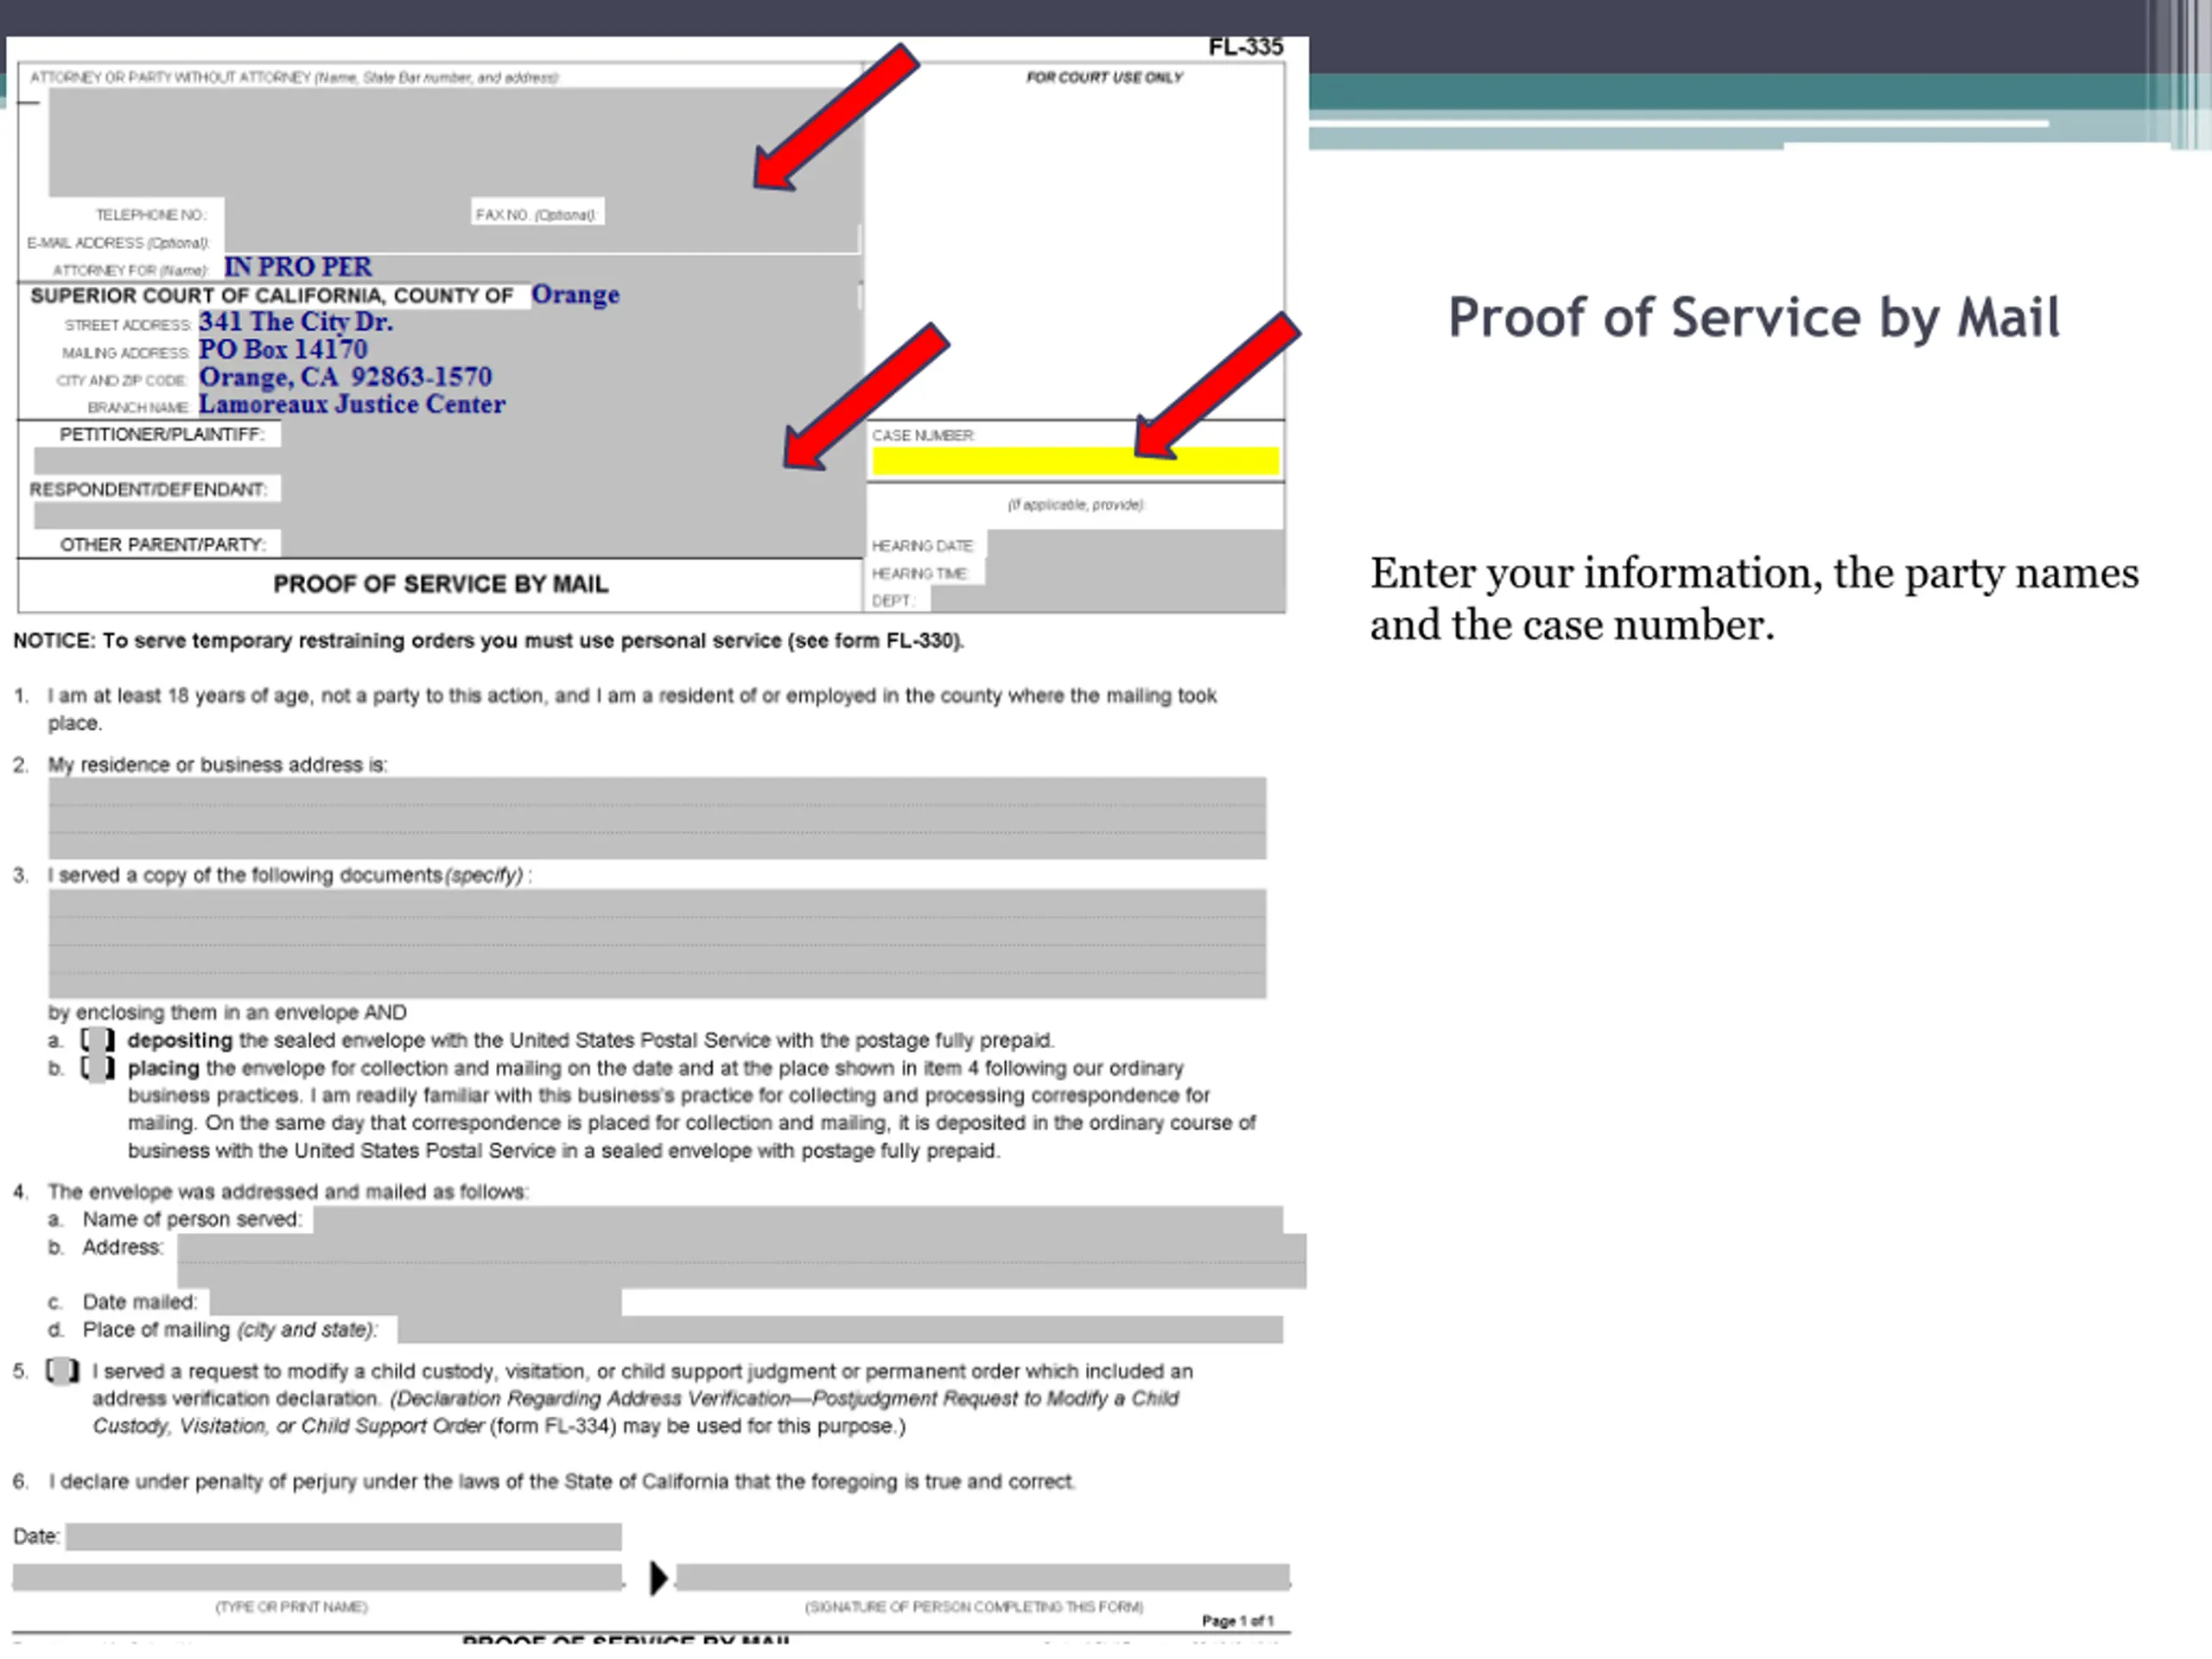Click the Hearing Date field
The width and height of the screenshot is (2212, 1659).
(1135, 545)
